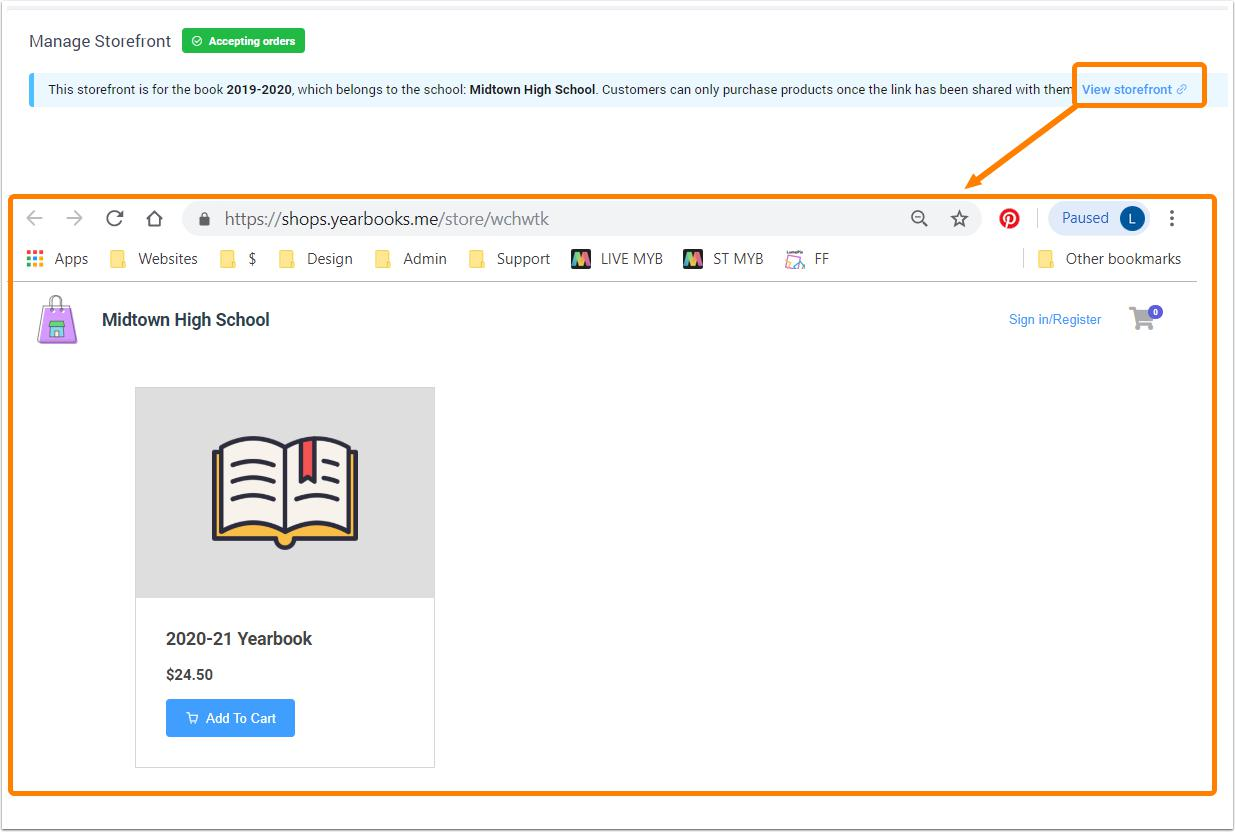Click the open book product image
The image size is (1235, 832).
pos(285,492)
